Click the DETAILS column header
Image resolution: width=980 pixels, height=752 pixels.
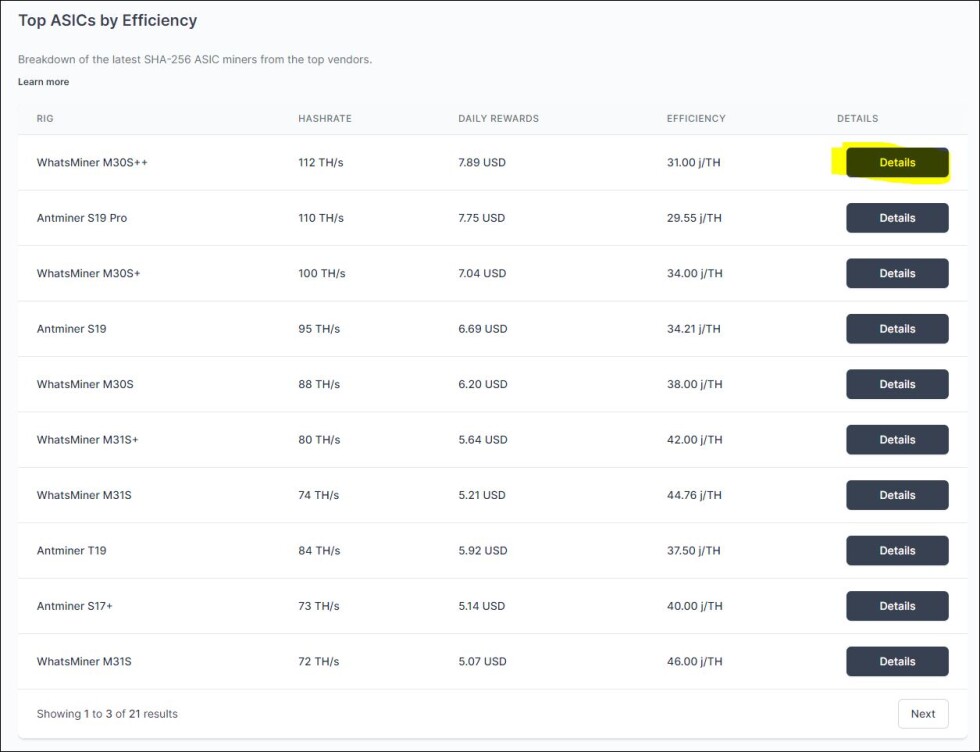tap(857, 118)
